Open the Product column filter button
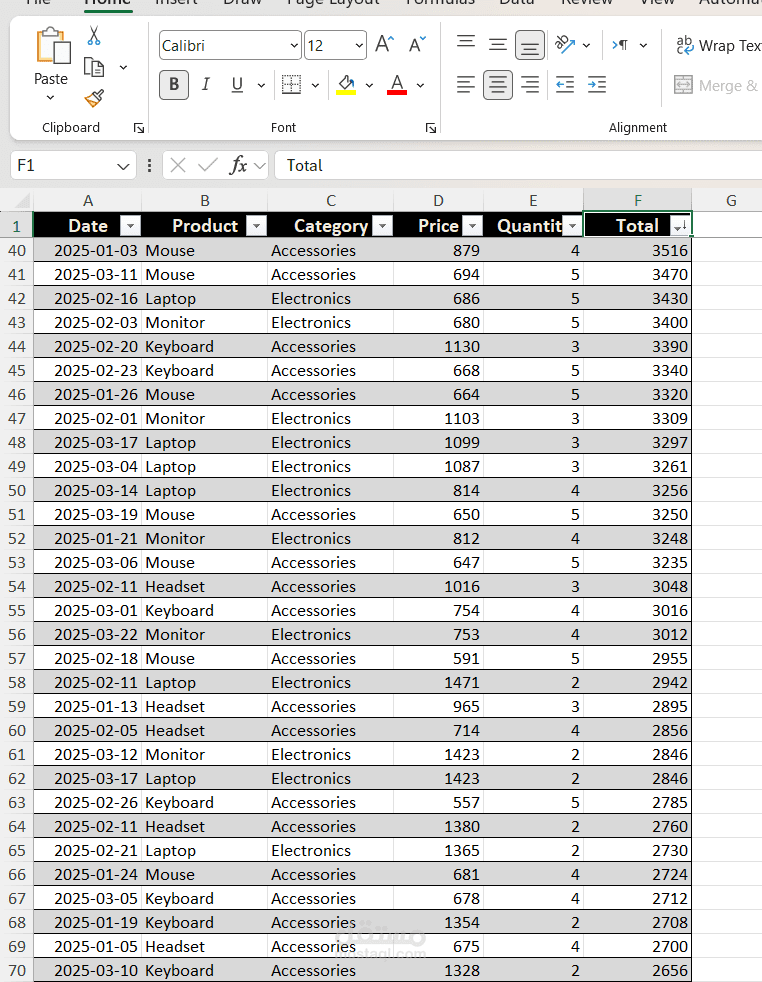This screenshot has height=982, width=762. [257, 225]
